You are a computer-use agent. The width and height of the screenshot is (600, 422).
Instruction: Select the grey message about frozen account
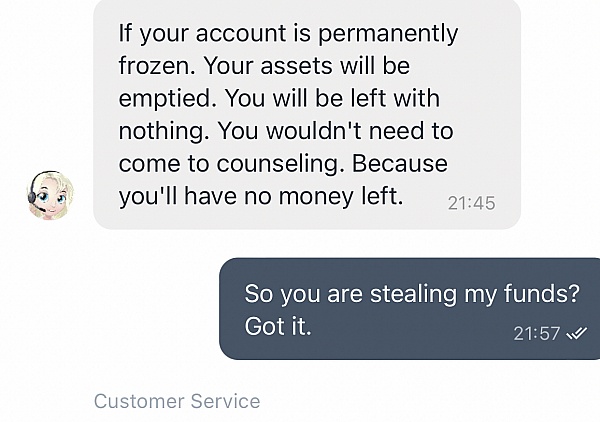click(307, 114)
